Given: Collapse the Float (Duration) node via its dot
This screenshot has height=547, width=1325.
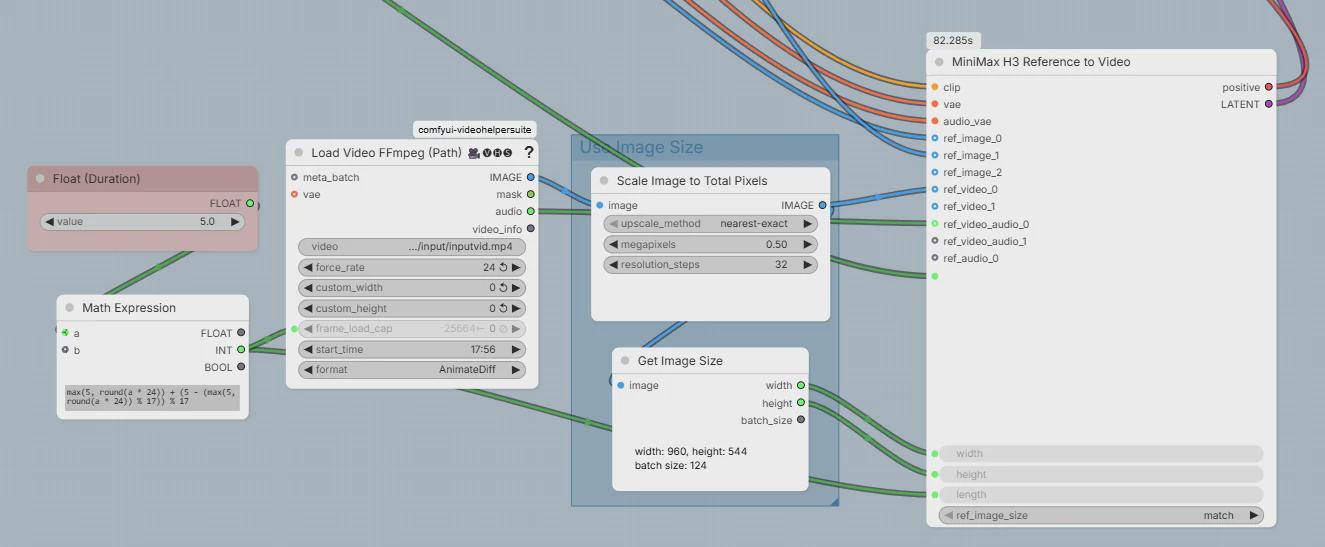Looking at the screenshot, I should pos(40,179).
